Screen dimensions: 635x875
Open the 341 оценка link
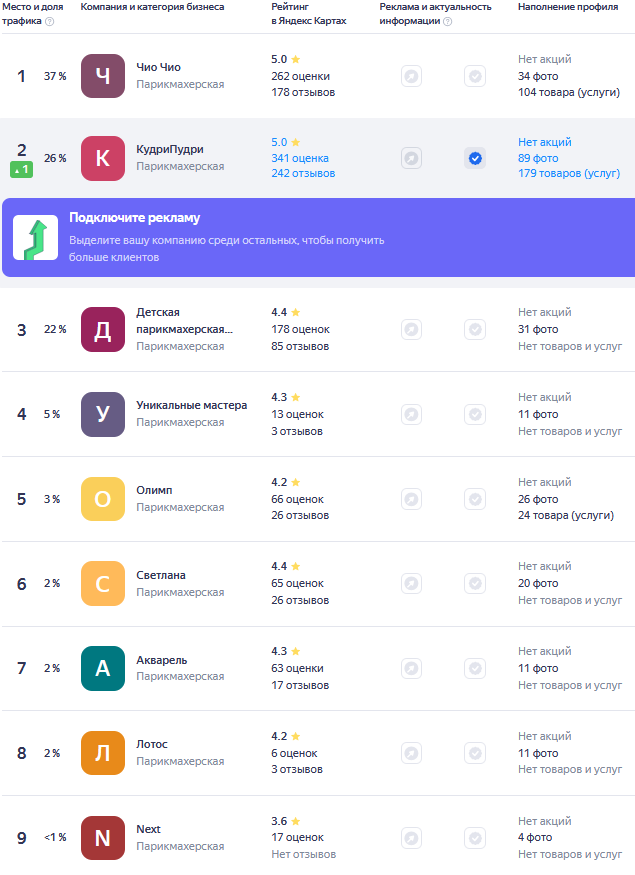[x=300, y=158]
